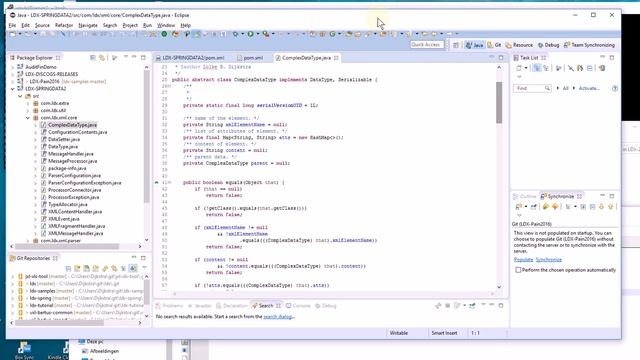Click the New file wizard toolbar icon

[13, 34]
